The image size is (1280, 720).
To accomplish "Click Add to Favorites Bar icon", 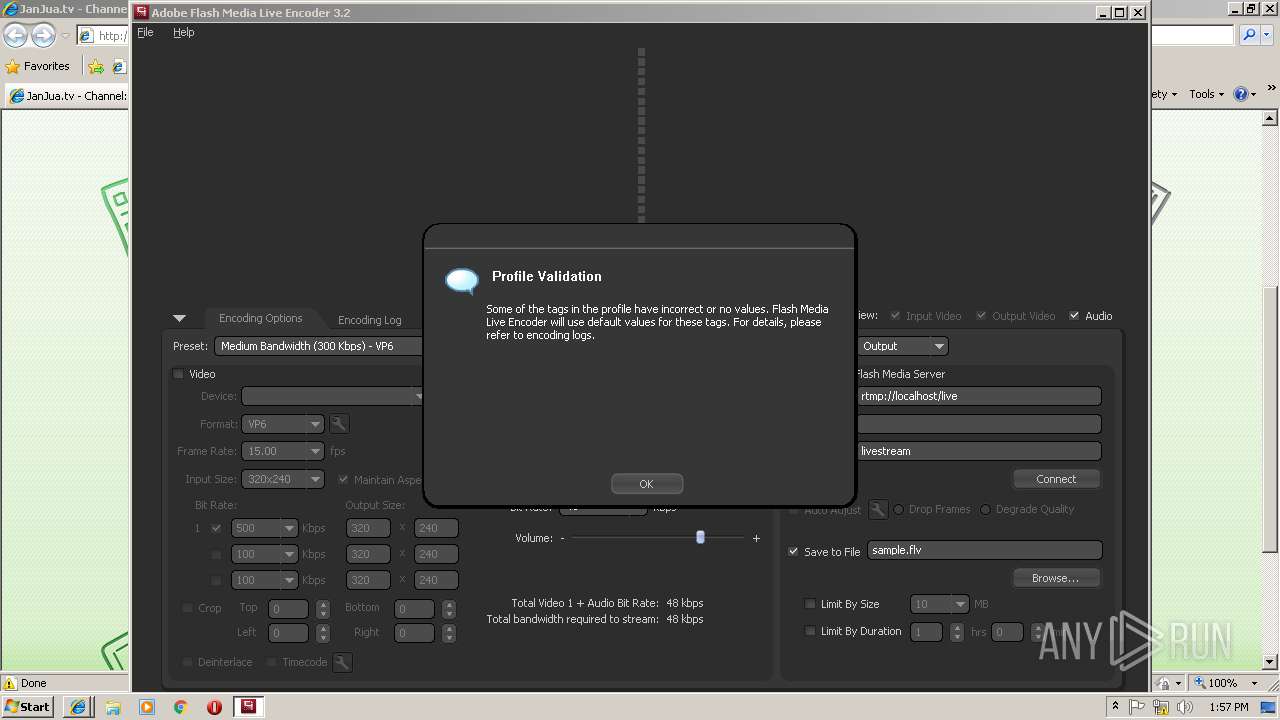I will click(96, 66).
